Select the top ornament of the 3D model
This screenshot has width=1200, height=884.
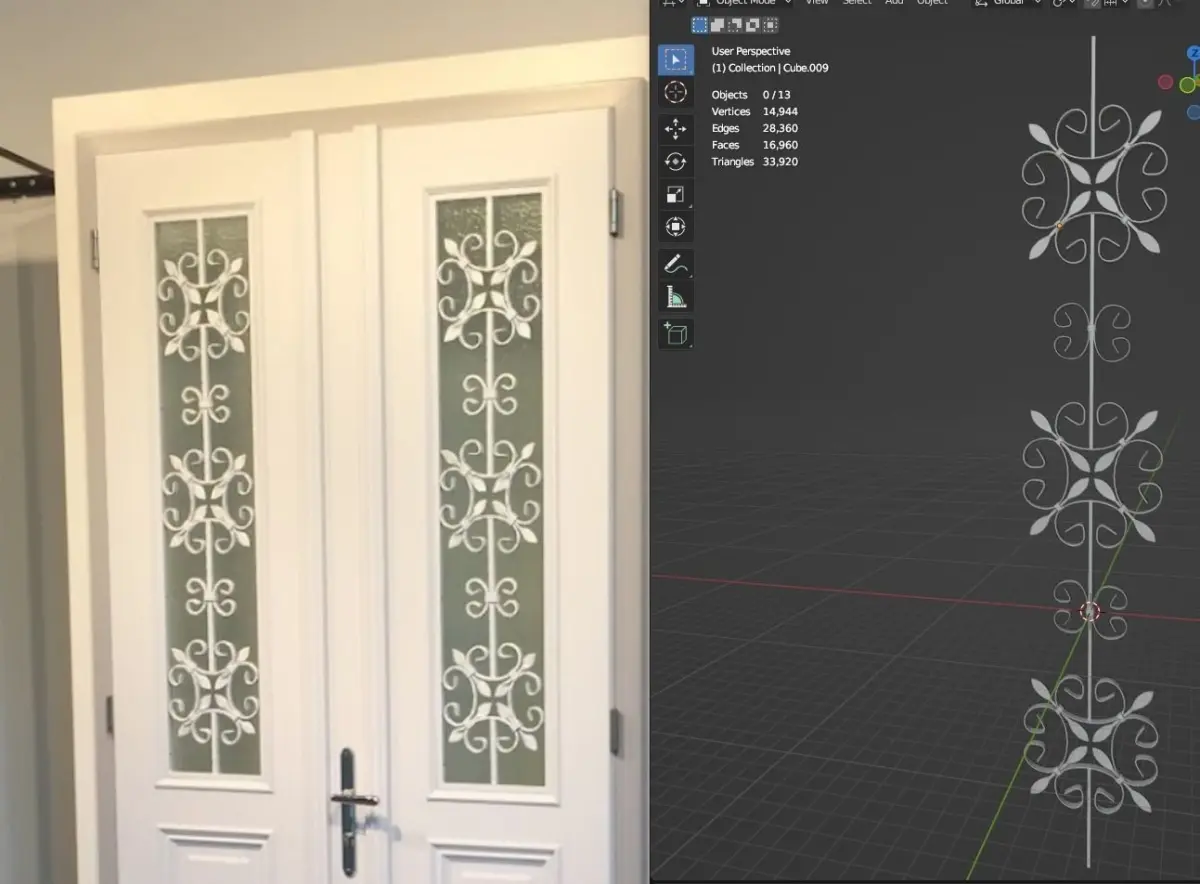coord(1093,184)
